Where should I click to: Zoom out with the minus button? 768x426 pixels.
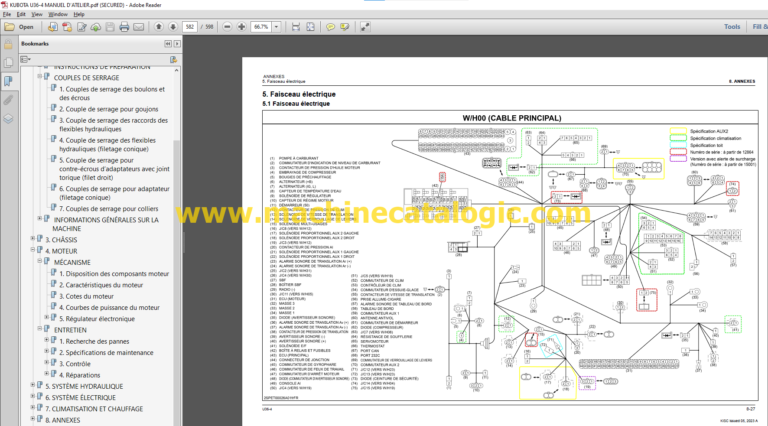point(227,27)
